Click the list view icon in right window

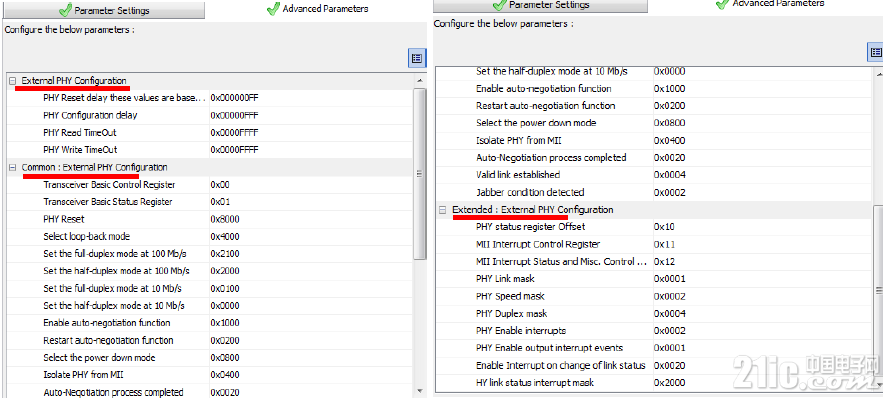point(876,52)
